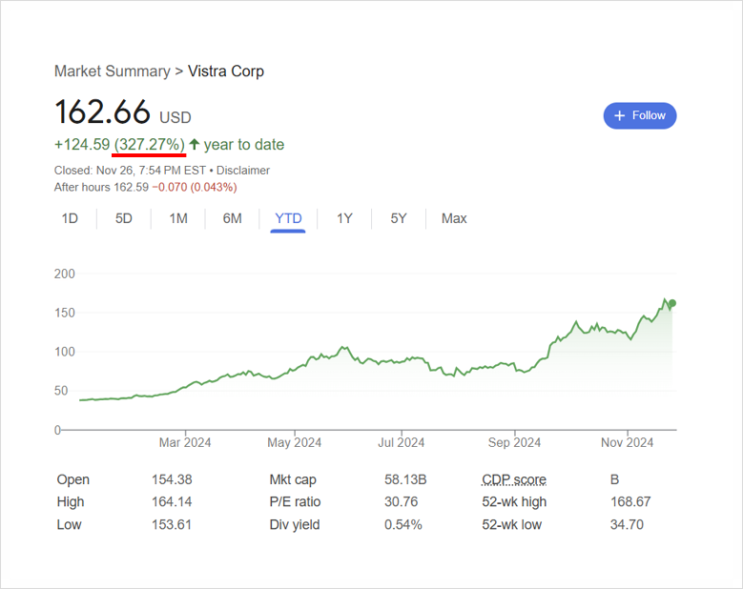Click the CDP score label
743x589 pixels.
tap(514, 480)
